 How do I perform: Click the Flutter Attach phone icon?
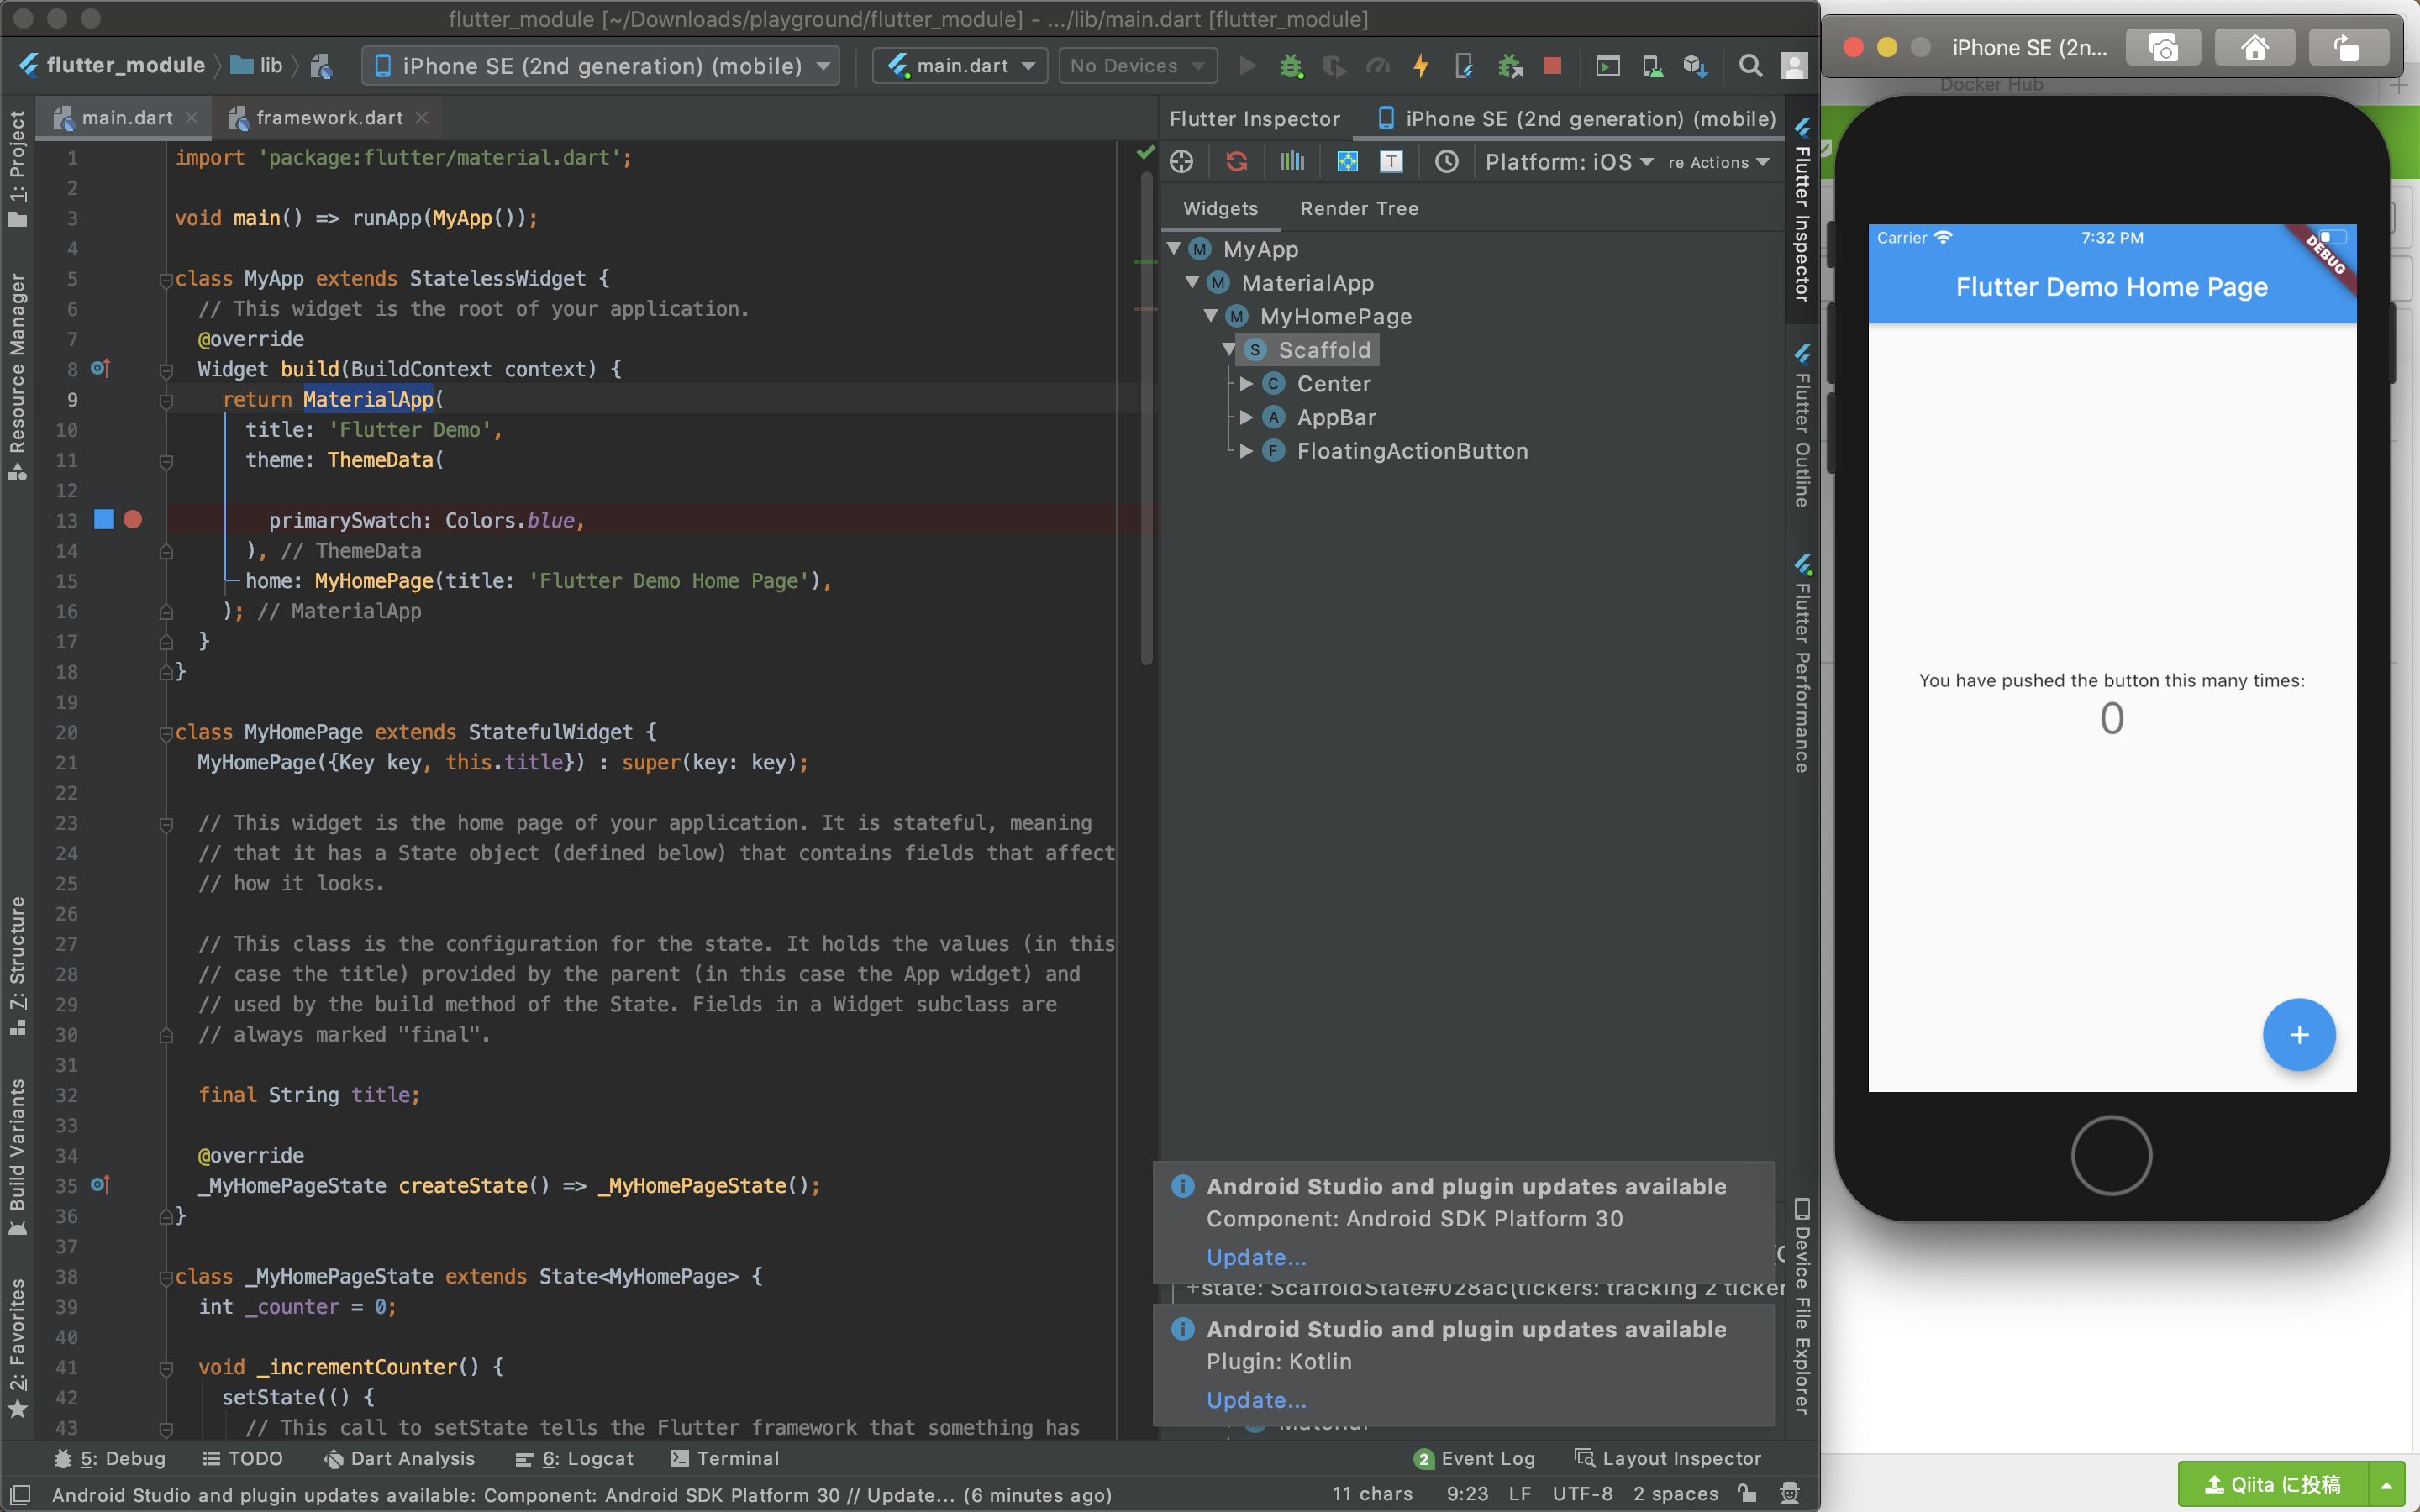pyautogui.click(x=1464, y=66)
